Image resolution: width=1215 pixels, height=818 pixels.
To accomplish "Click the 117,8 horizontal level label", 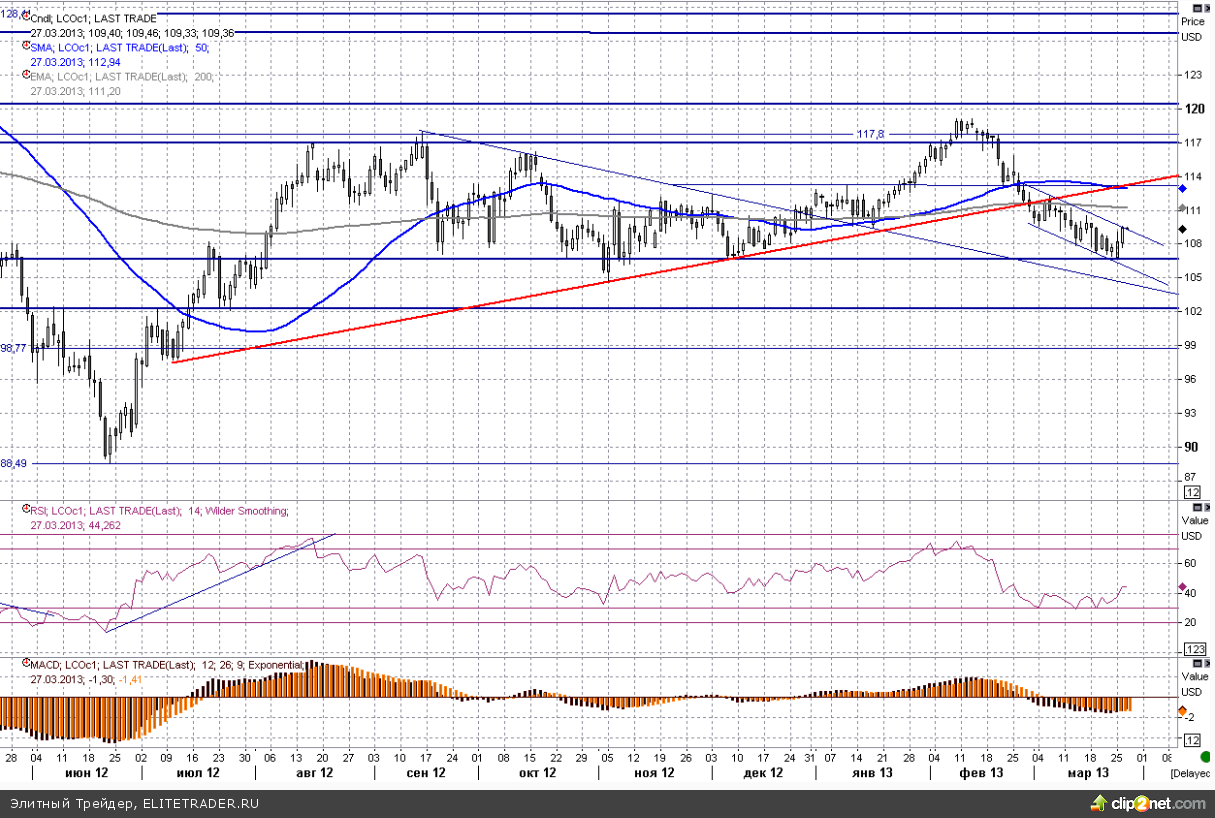I will (870, 134).
